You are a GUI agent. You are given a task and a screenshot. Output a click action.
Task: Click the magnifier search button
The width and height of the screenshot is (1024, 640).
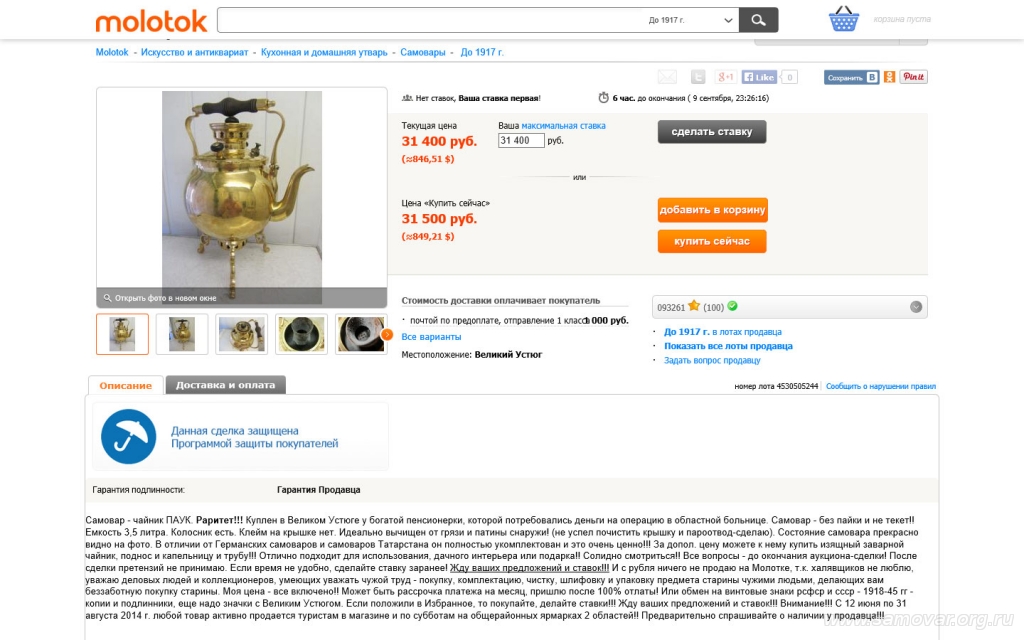point(758,20)
